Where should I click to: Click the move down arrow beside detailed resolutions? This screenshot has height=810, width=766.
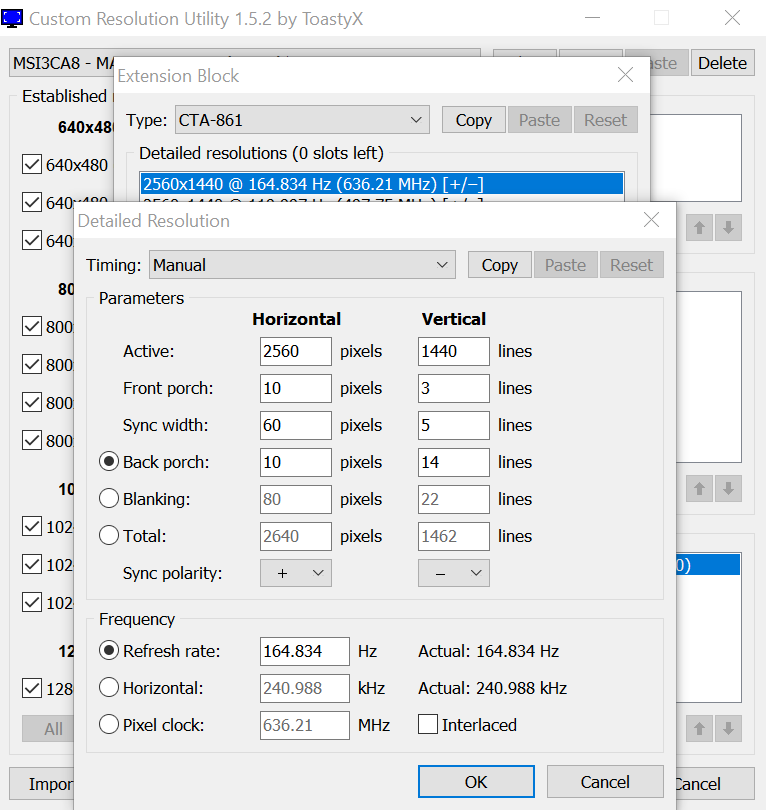(x=728, y=228)
